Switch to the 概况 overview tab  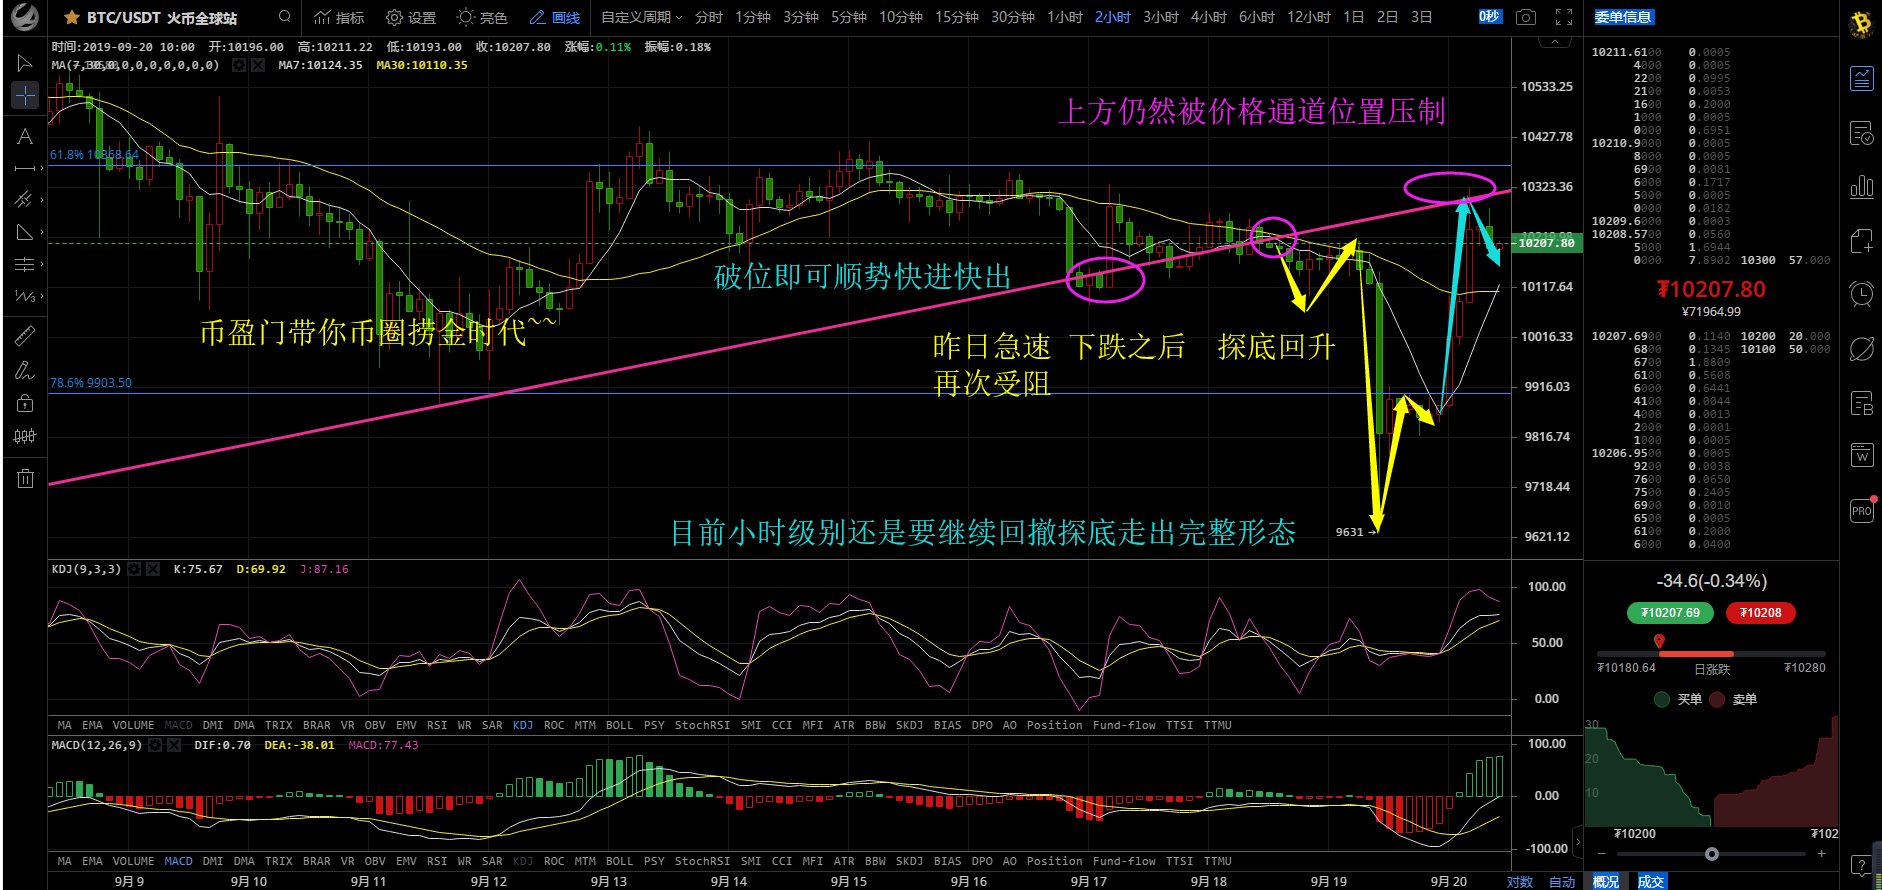(x=1606, y=881)
